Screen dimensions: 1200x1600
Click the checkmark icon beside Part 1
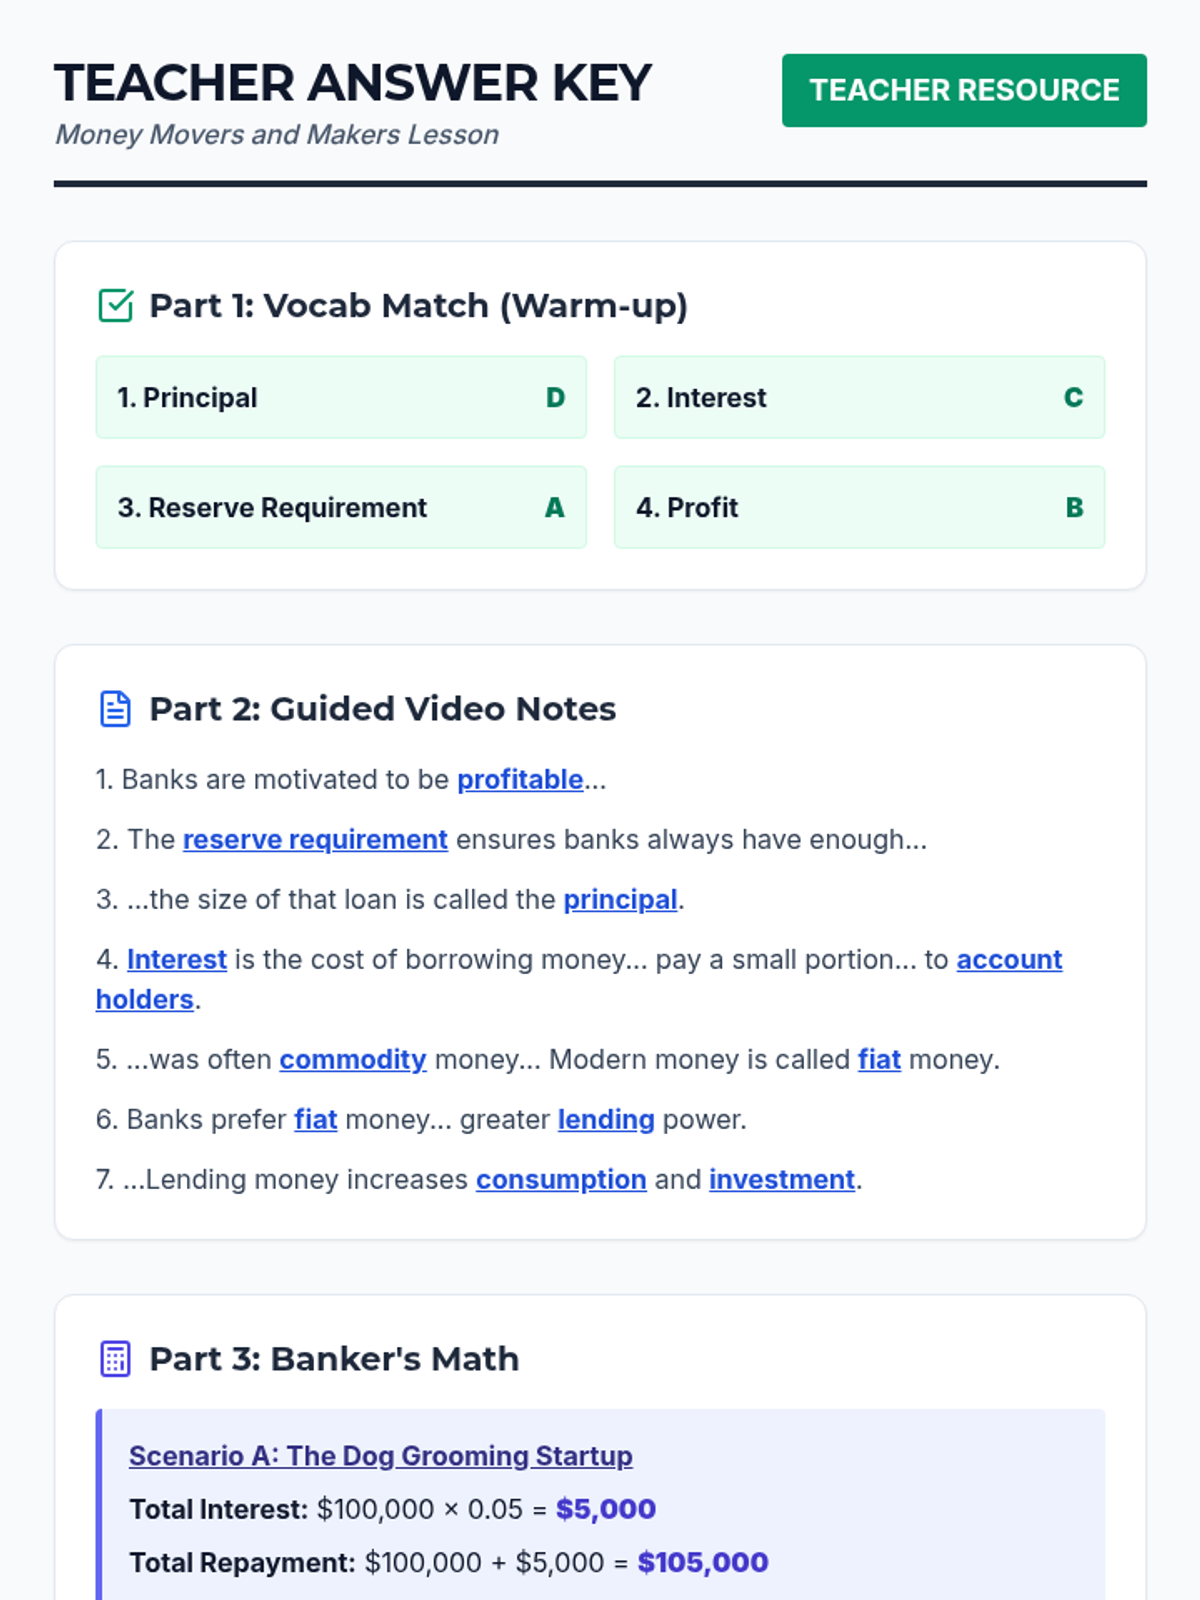coord(116,306)
